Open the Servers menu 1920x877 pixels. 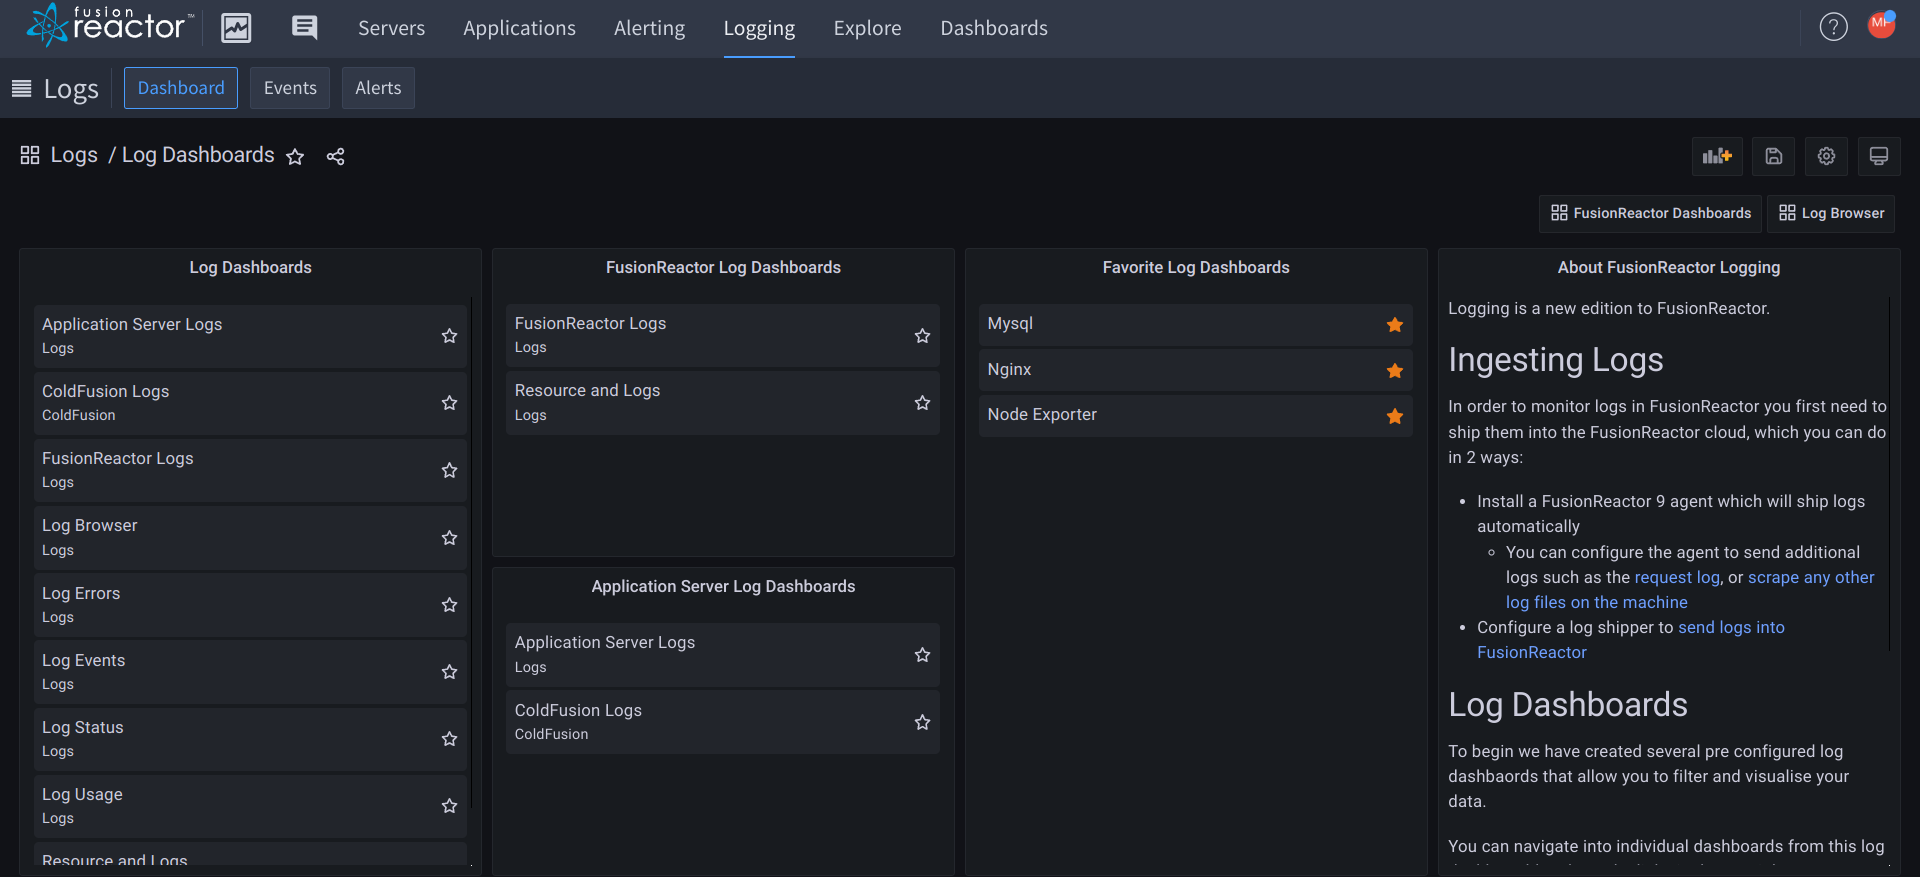coord(392,28)
